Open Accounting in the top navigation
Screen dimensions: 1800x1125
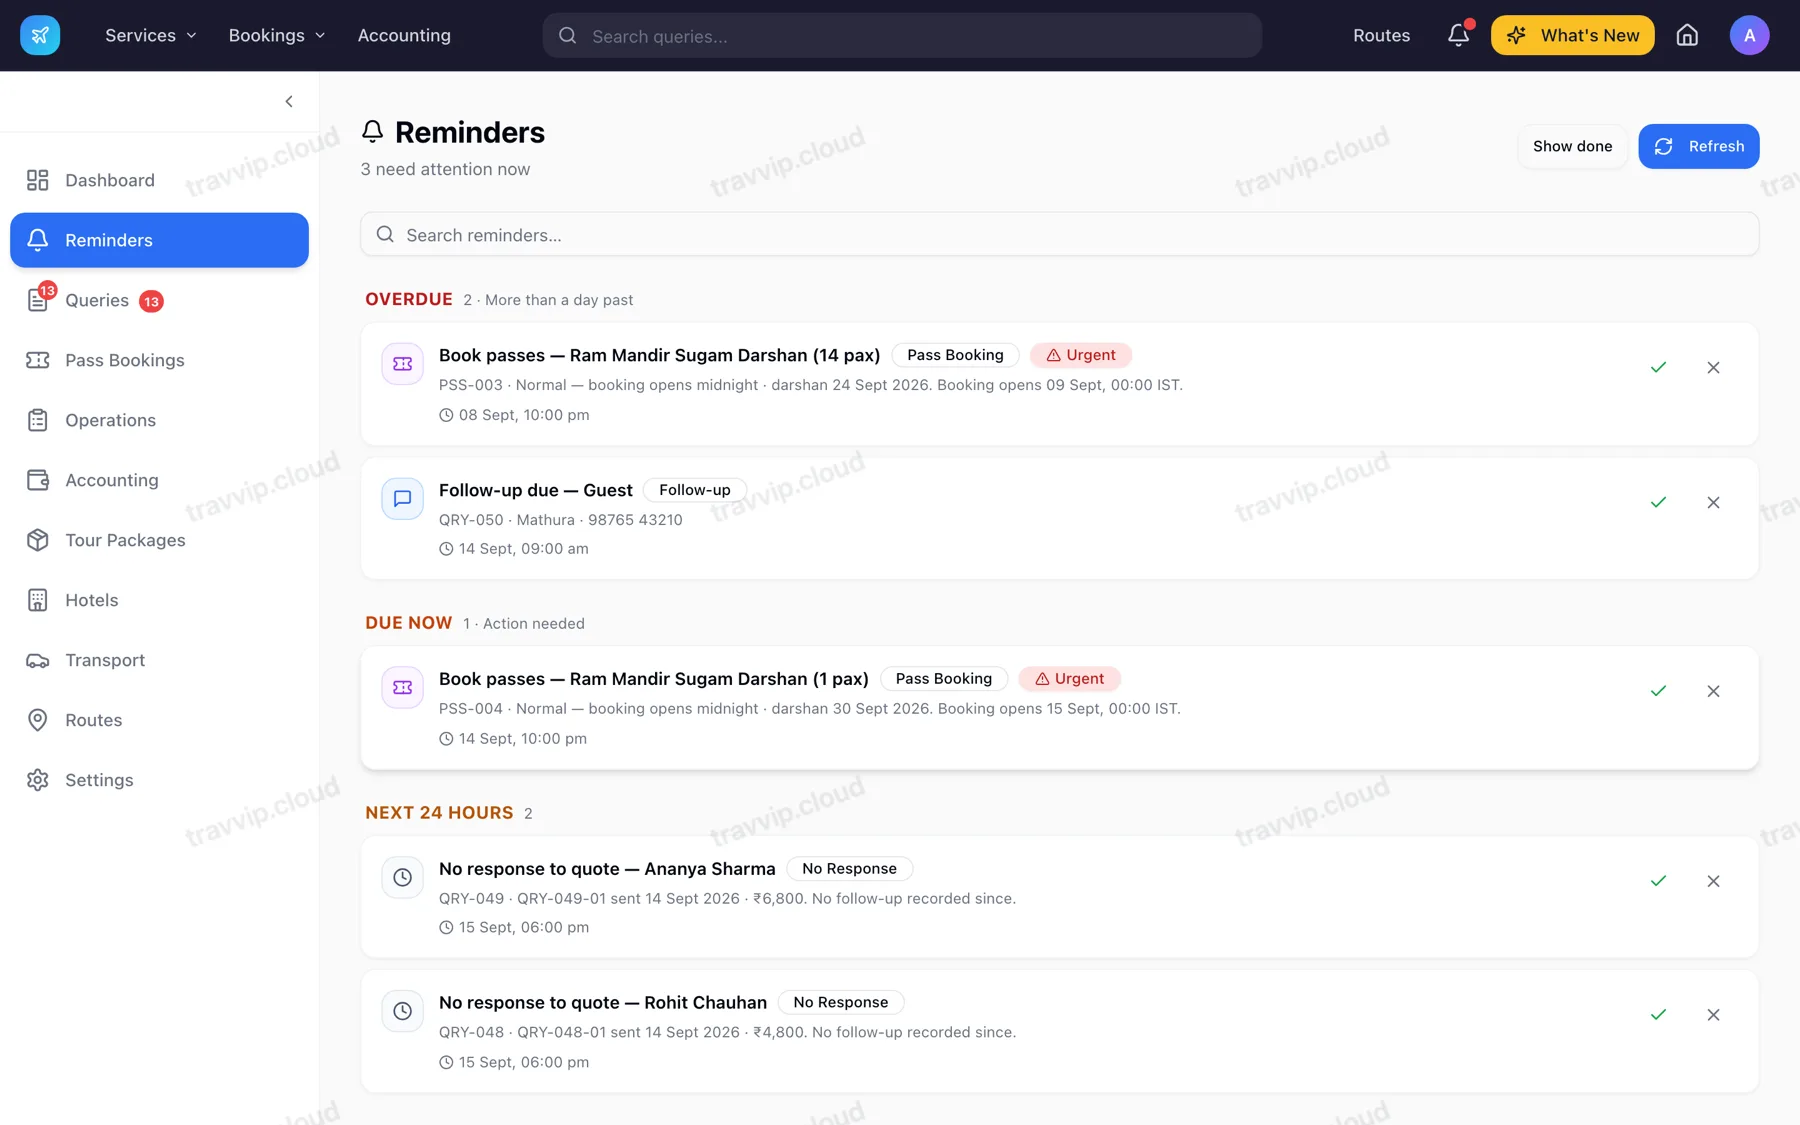pyautogui.click(x=404, y=35)
